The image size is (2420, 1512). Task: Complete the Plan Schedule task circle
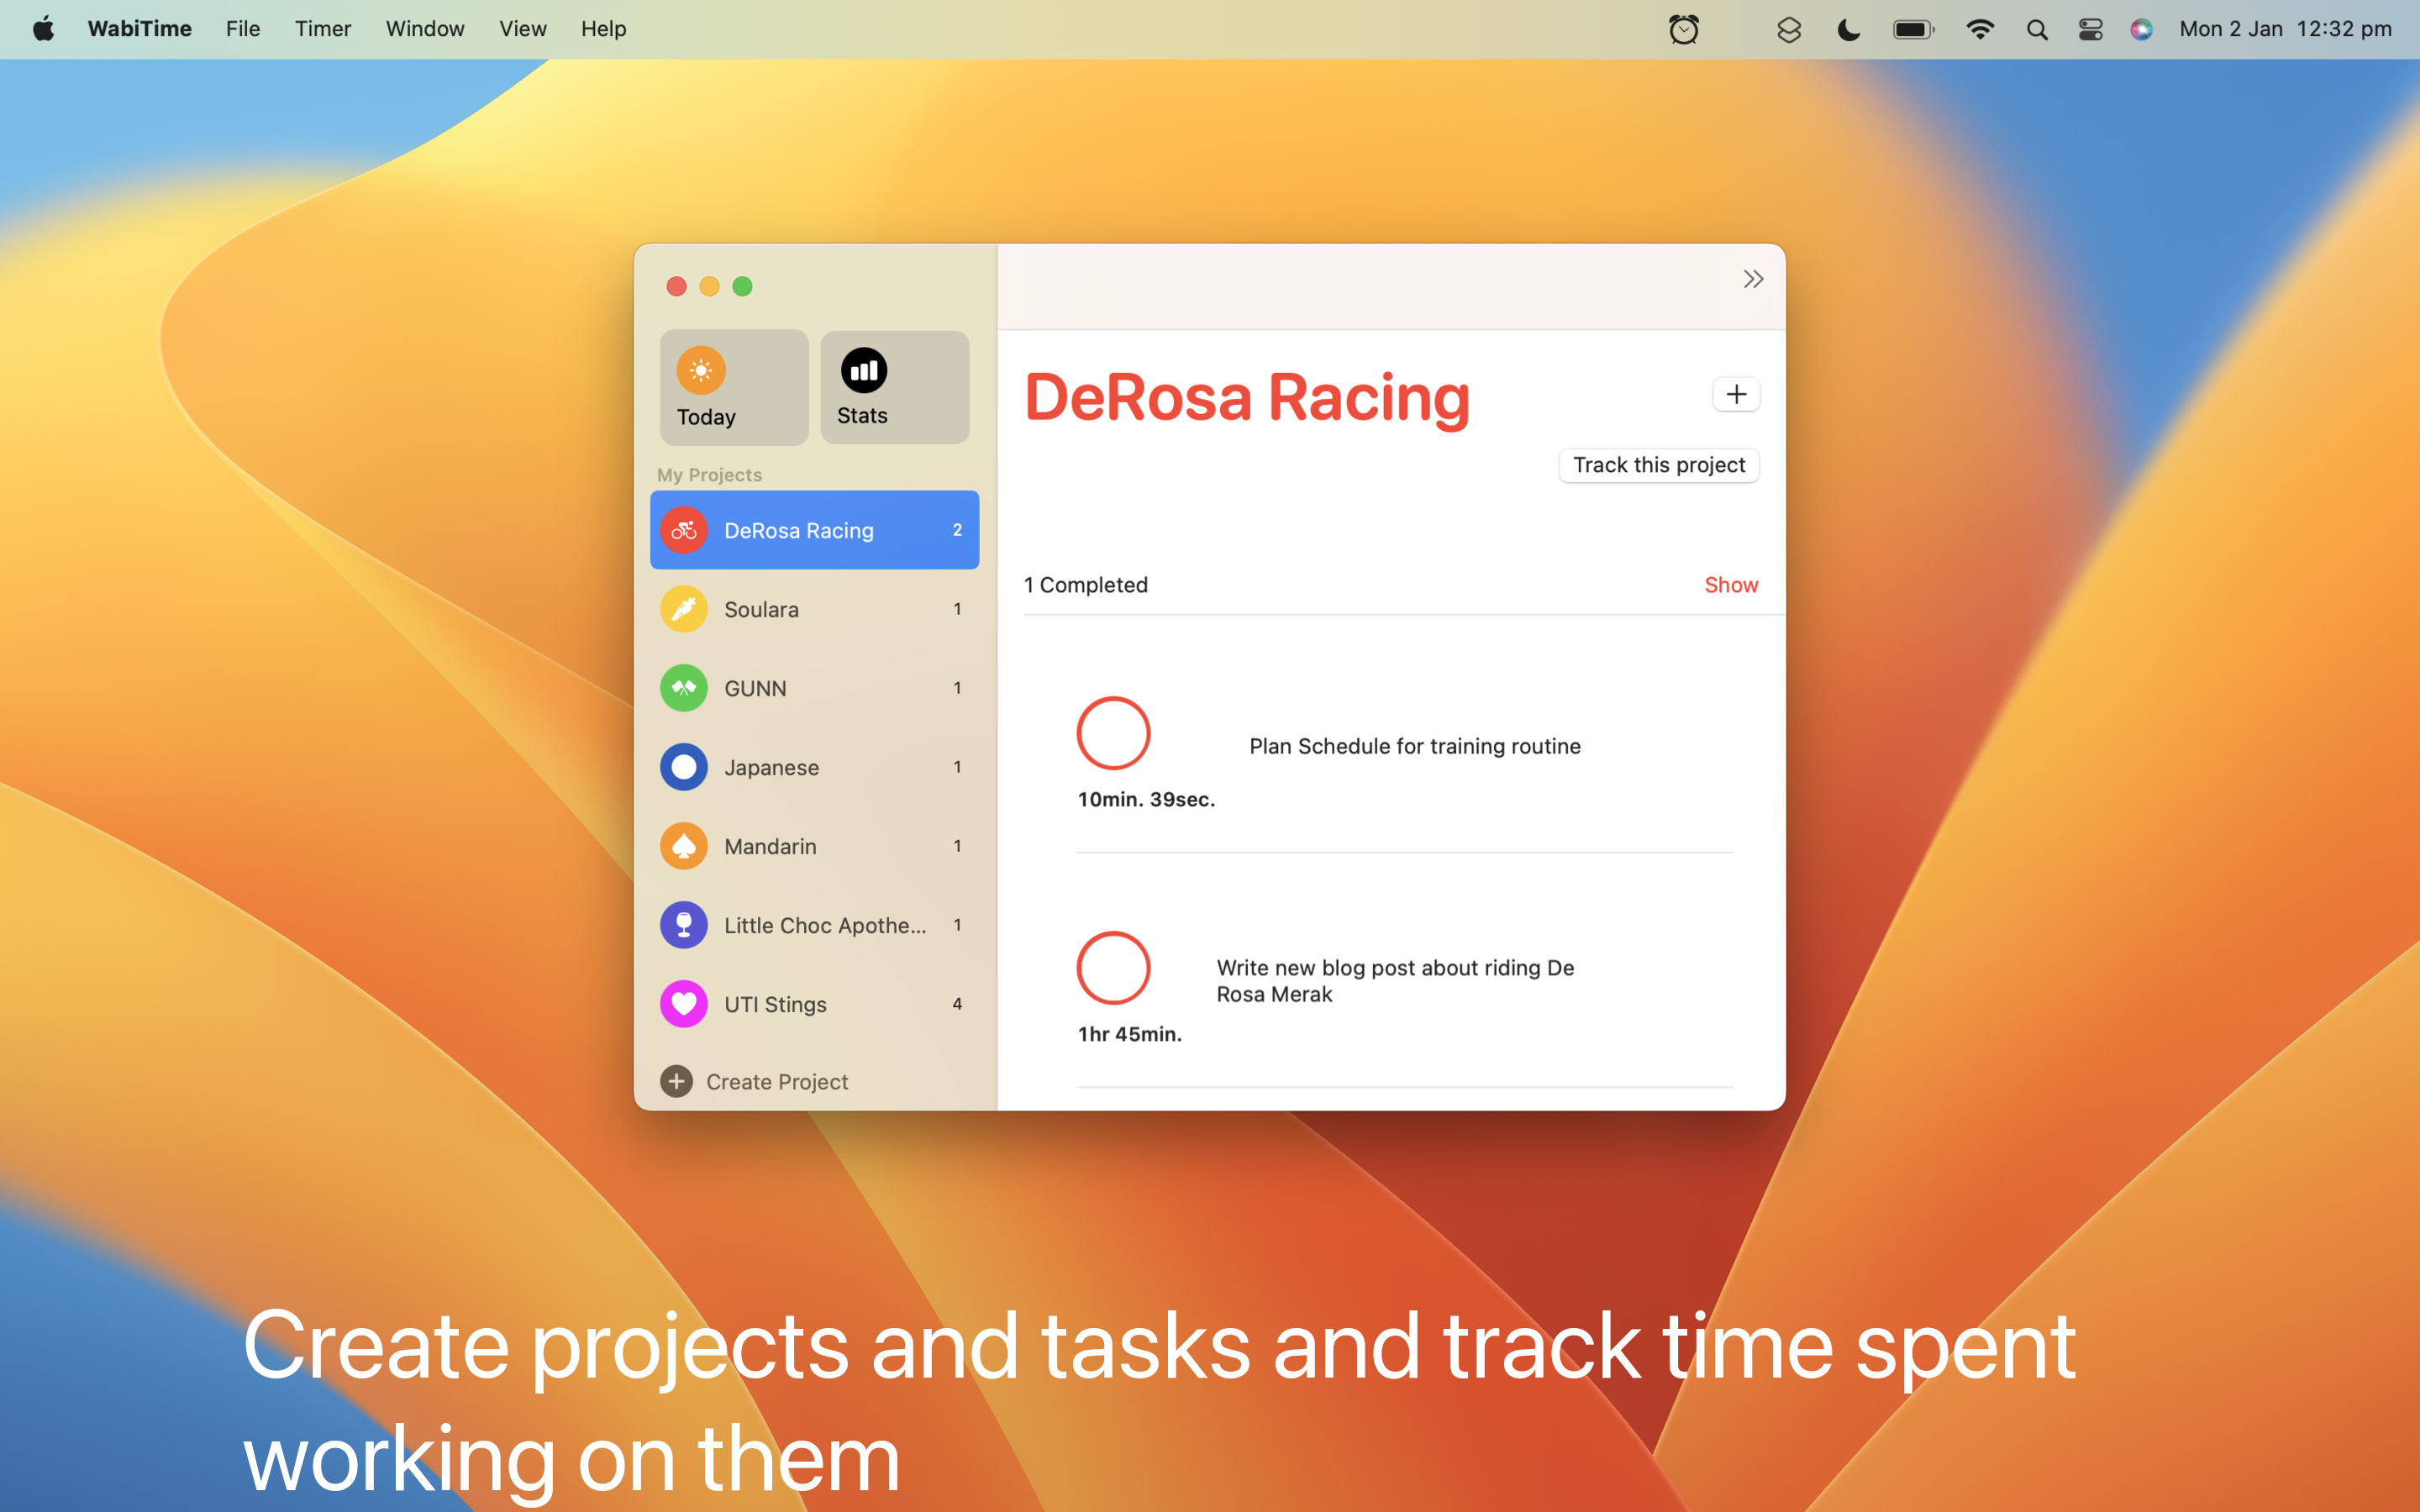pyautogui.click(x=1113, y=733)
